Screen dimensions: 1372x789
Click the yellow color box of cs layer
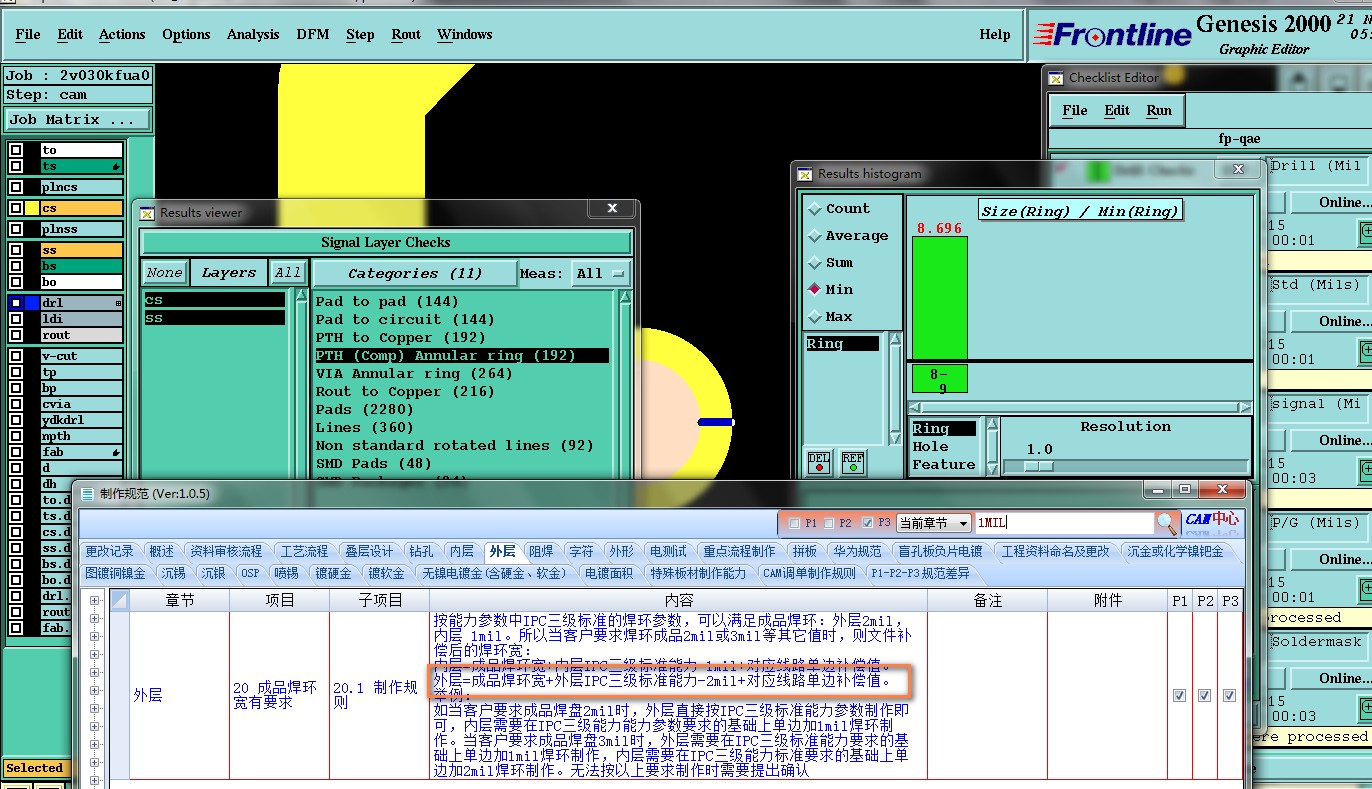point(32,208)
